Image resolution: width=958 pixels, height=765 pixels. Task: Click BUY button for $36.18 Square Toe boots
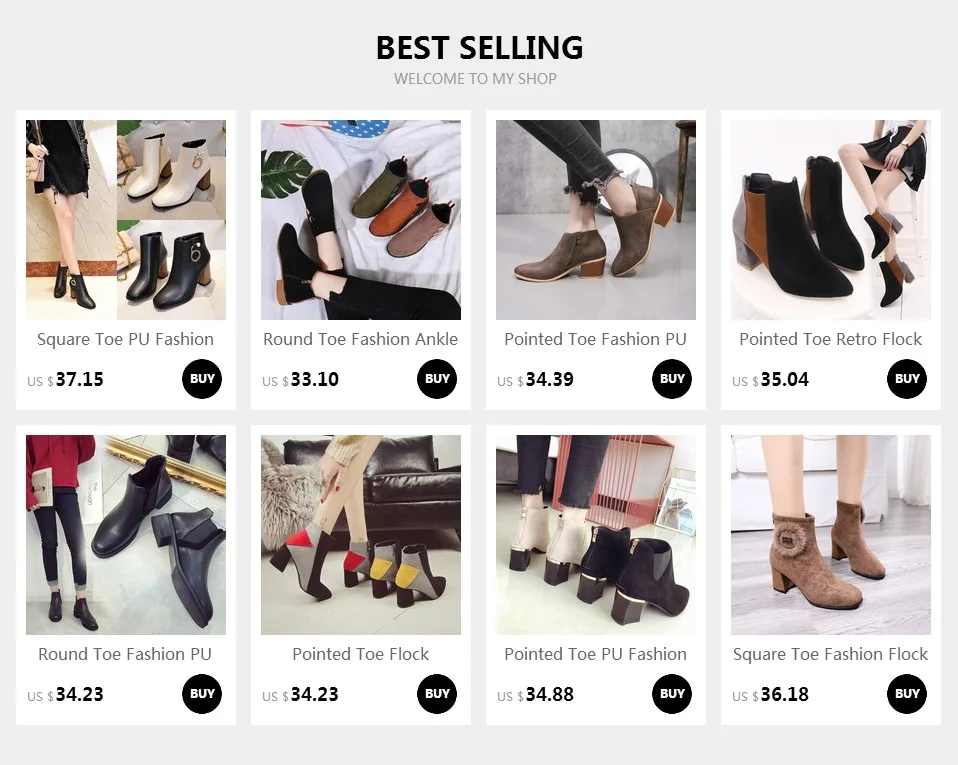pyautogui.click(x=907, y=694)
